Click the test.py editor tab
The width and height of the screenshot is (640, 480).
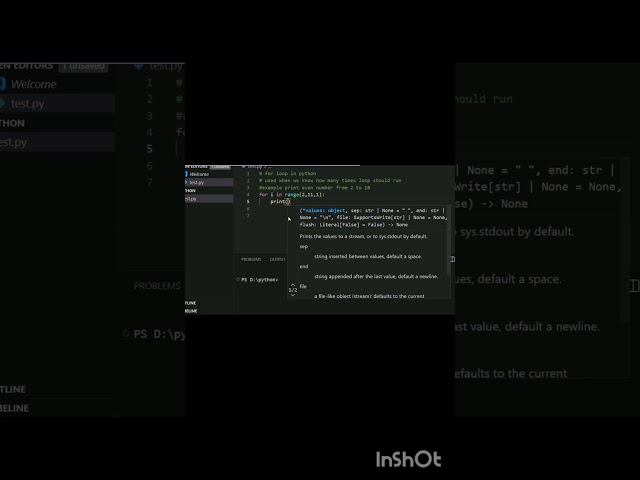158,66
